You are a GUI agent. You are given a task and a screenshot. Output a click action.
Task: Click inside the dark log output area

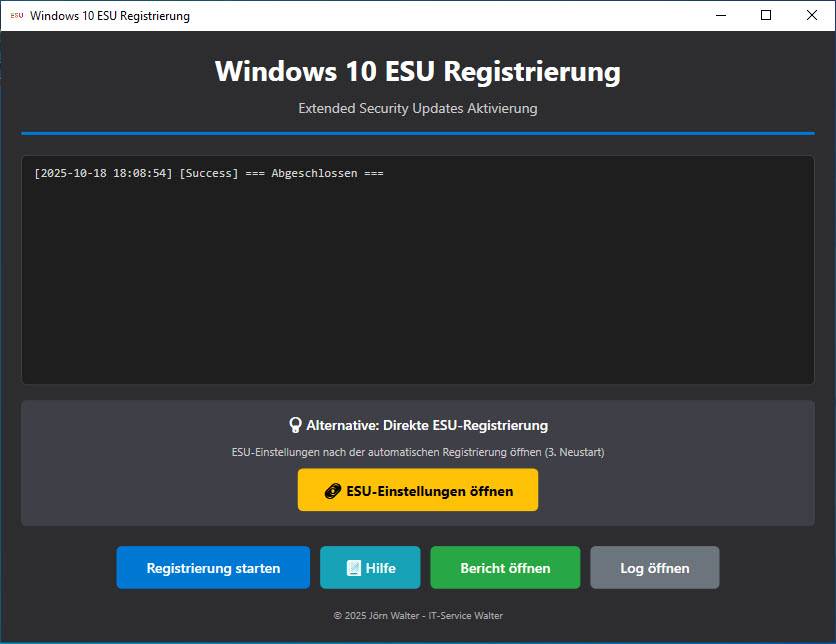pyautogui.click(x=417, y=280)
